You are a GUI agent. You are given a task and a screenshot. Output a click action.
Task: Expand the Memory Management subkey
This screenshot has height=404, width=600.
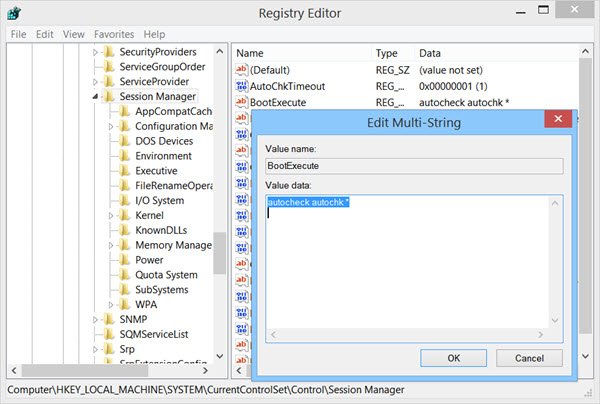tap(111, 246)
